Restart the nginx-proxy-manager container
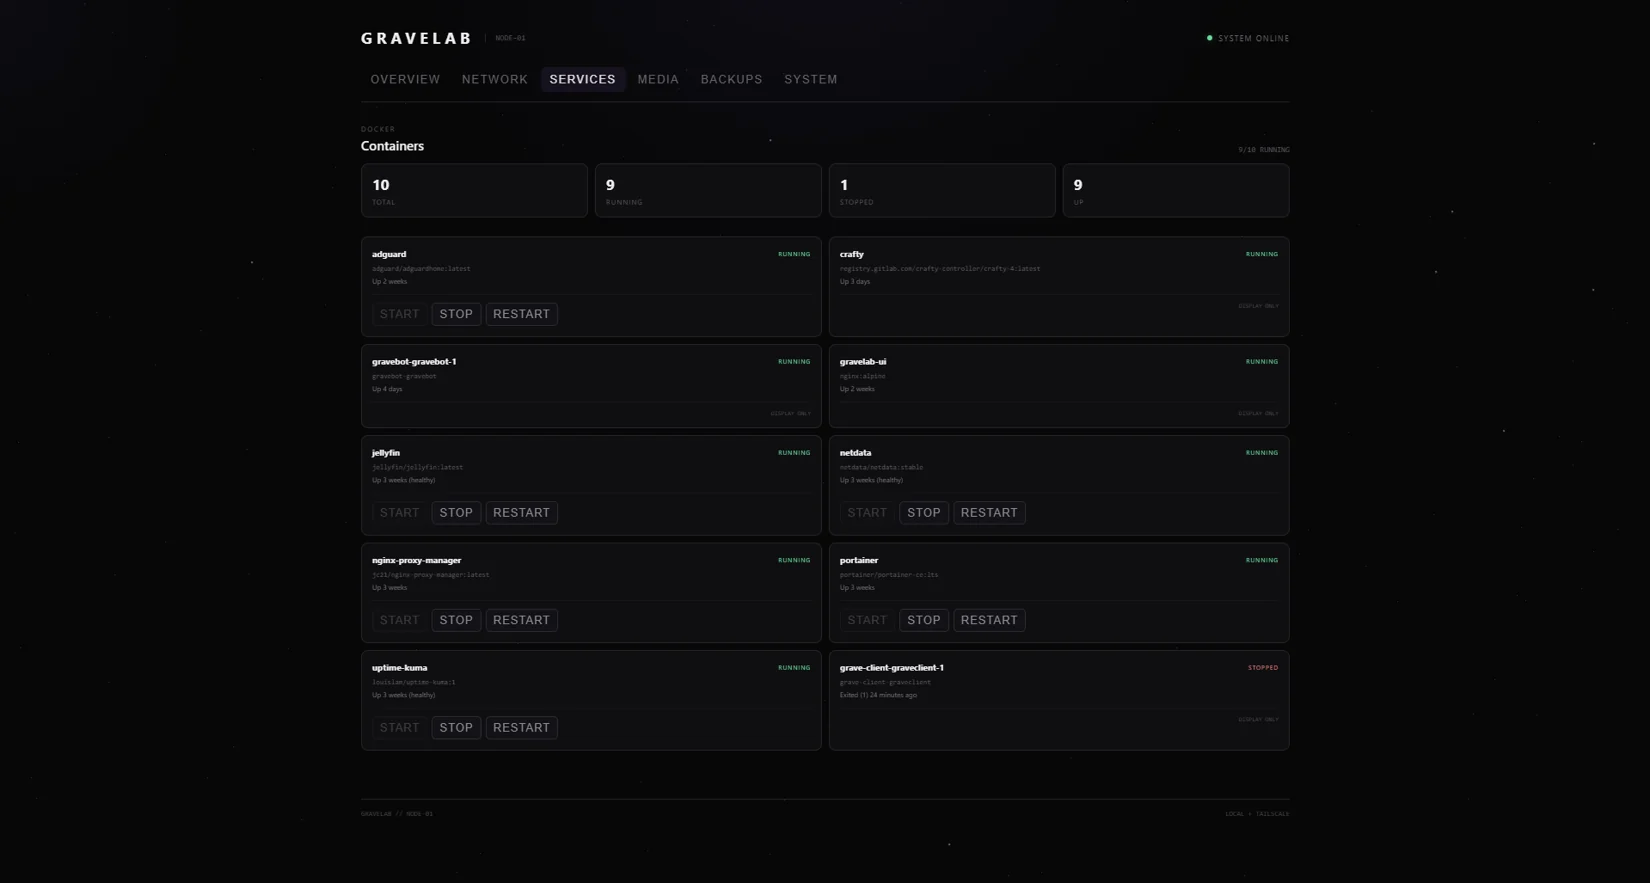Viewport: 1650px width, 883px height. [x=522, y=620]
